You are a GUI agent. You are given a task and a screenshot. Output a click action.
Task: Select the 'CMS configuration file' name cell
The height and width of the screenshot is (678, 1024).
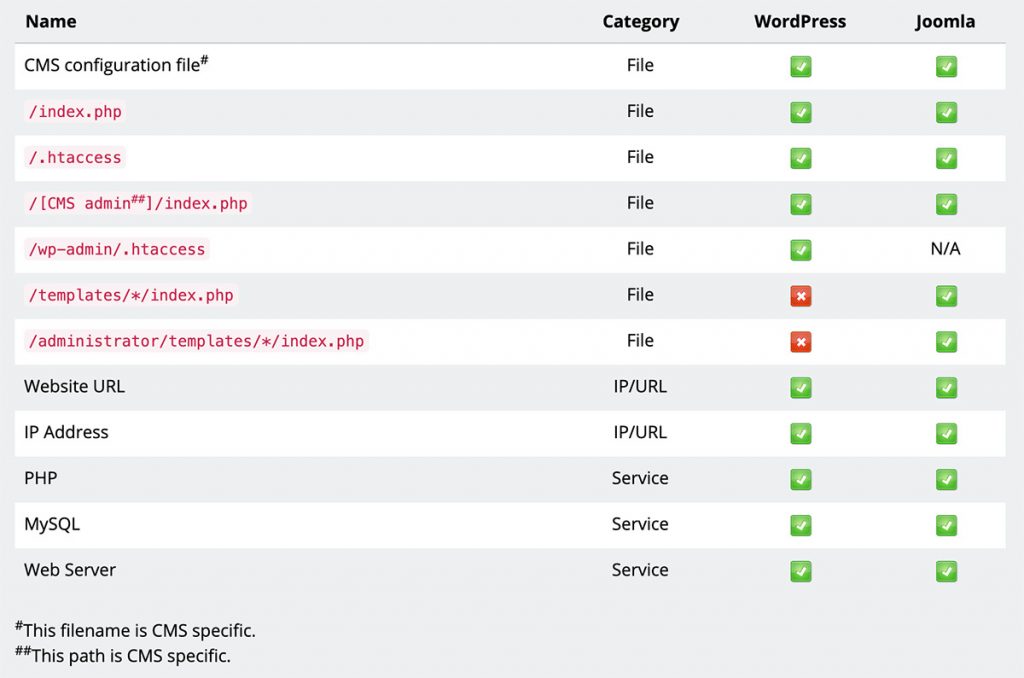[x=116, y=65]
